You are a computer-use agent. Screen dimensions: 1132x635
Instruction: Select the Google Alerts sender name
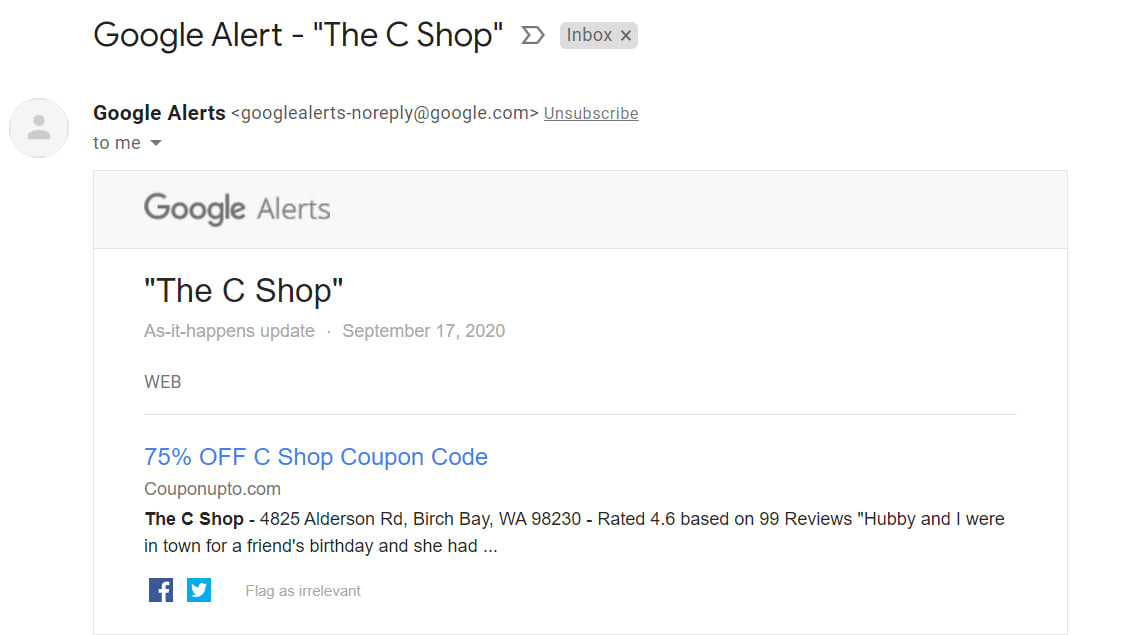[160, 113]
